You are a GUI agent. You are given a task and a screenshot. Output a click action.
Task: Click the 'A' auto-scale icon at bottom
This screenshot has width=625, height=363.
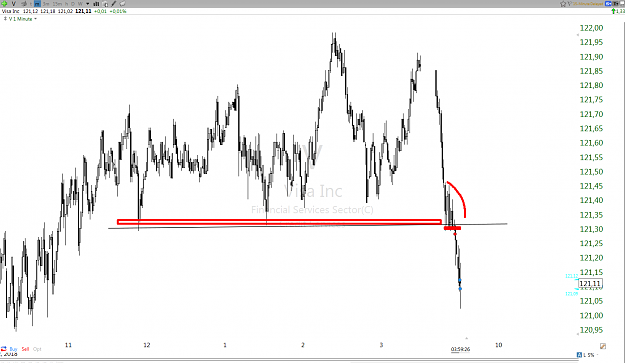point(579,355)
